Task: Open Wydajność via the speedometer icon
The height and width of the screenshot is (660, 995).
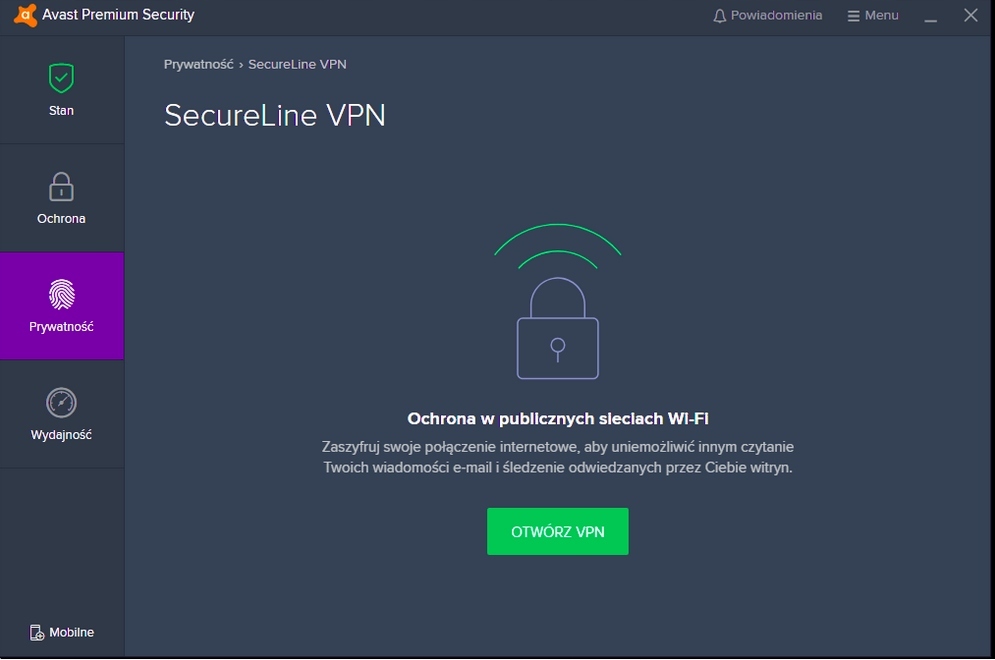Action: [61, 403]
